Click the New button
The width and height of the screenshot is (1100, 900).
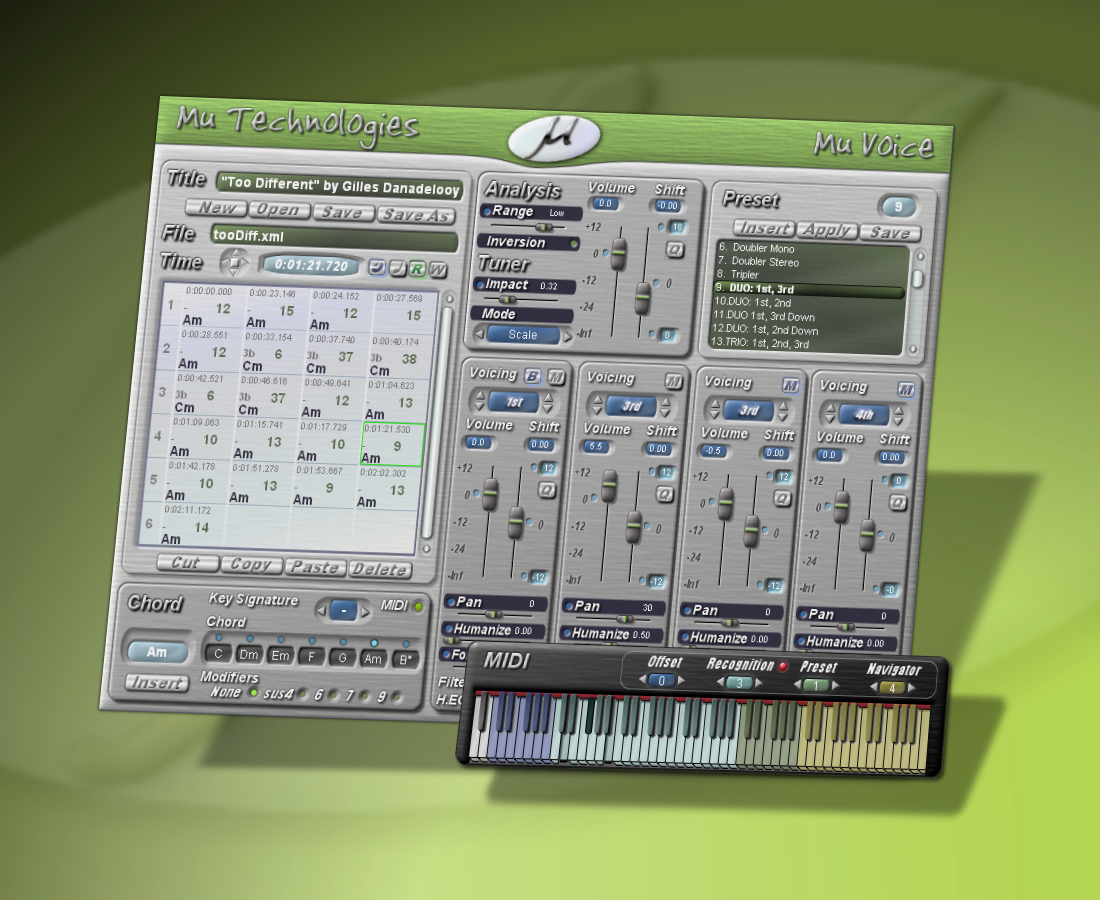[216, 208]
